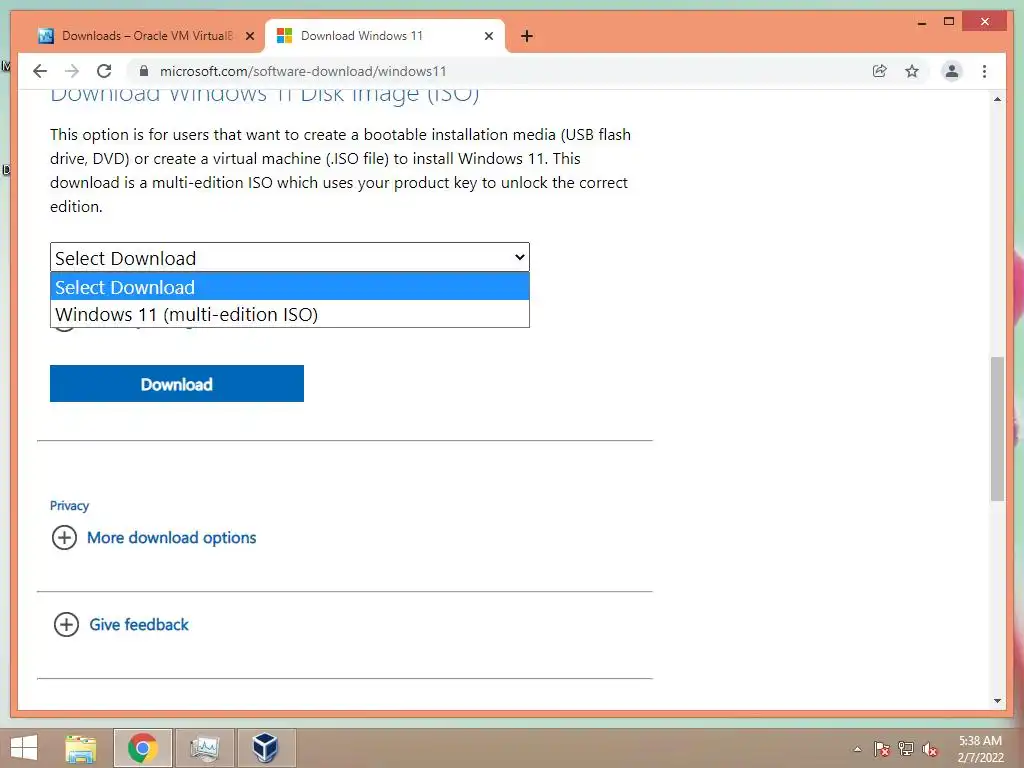Open File Explorer from the taskbar
Viewport: 1024px width, 768px height.
click(x=80, y=748)
